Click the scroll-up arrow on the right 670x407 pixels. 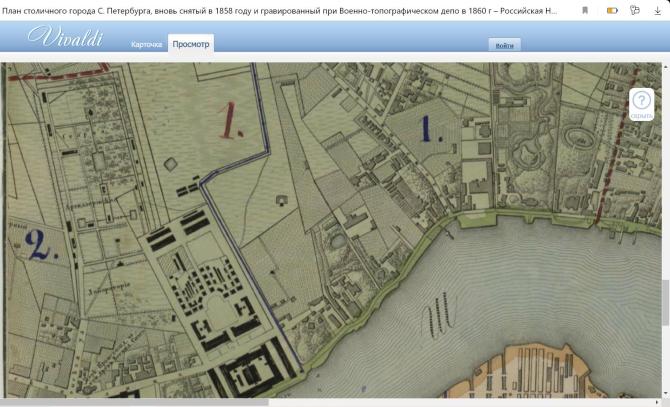(665, 68)
